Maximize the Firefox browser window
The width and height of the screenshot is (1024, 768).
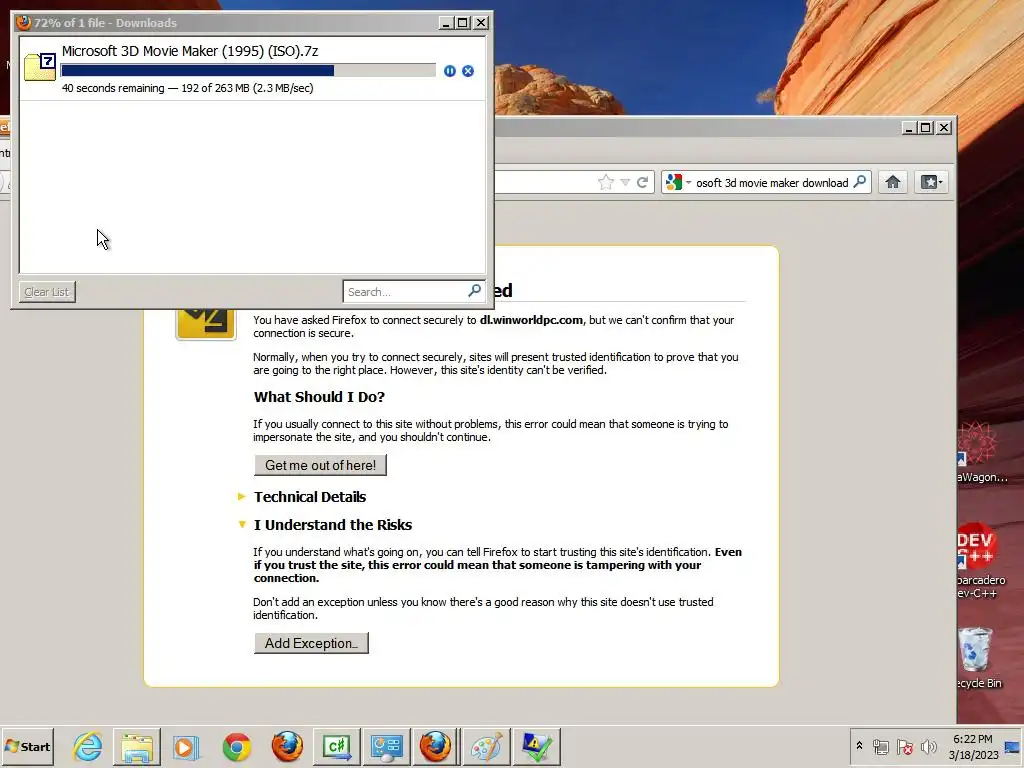(x=926, y=128)
